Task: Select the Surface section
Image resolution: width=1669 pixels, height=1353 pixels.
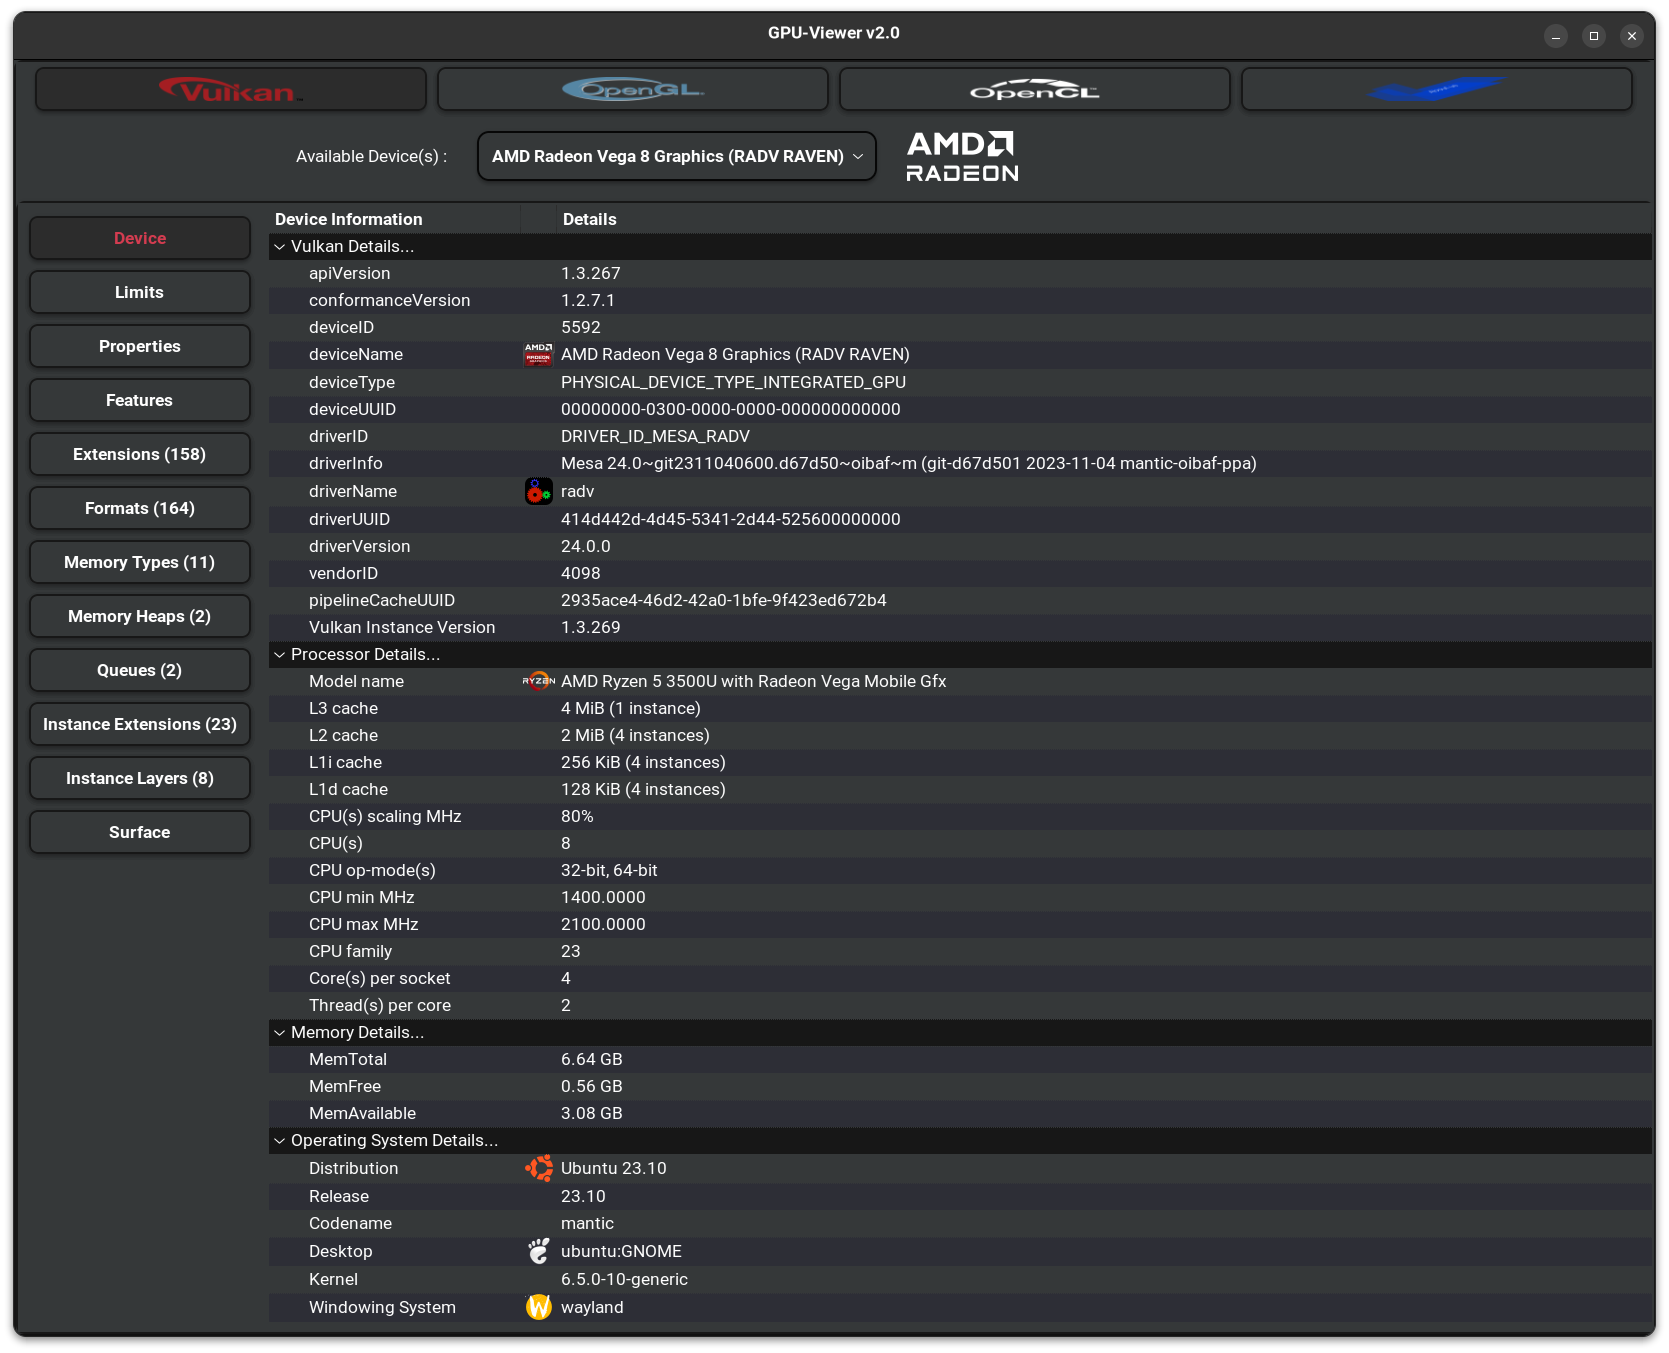Action: [139, 831]
